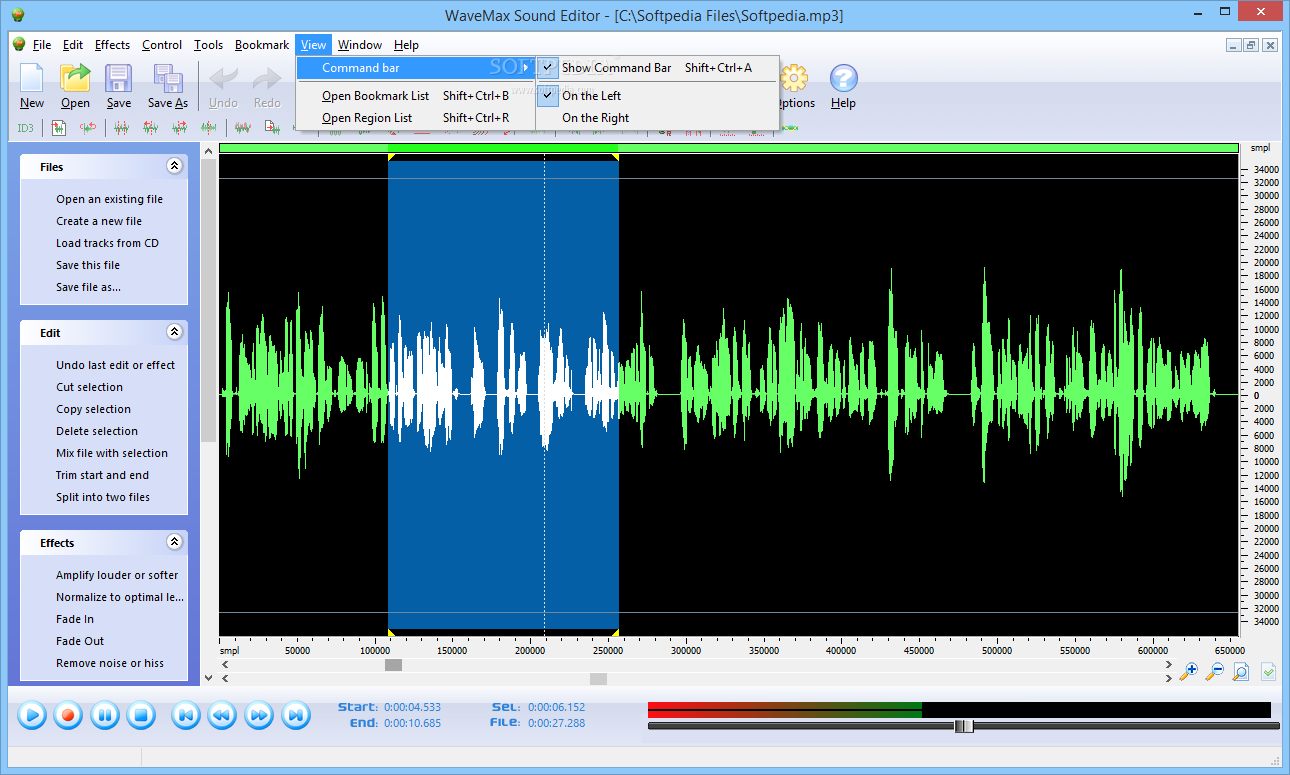Start playback with the Play button
This screenshot has width=1290, height=775.
(x=32, y=715)
